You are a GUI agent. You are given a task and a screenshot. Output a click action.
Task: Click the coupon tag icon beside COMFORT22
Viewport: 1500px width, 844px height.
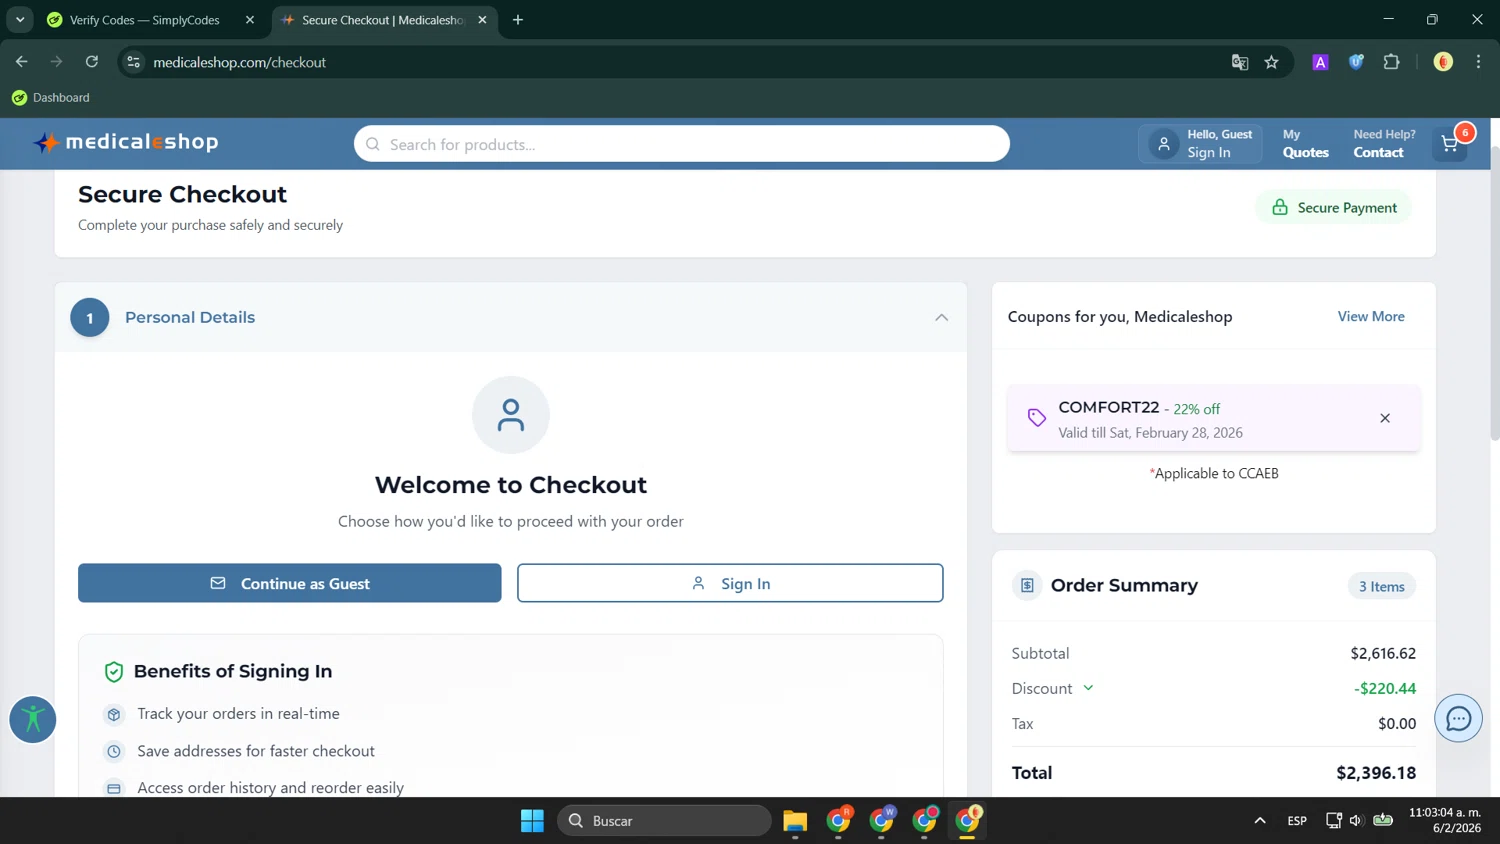(x=1037, y=418)
